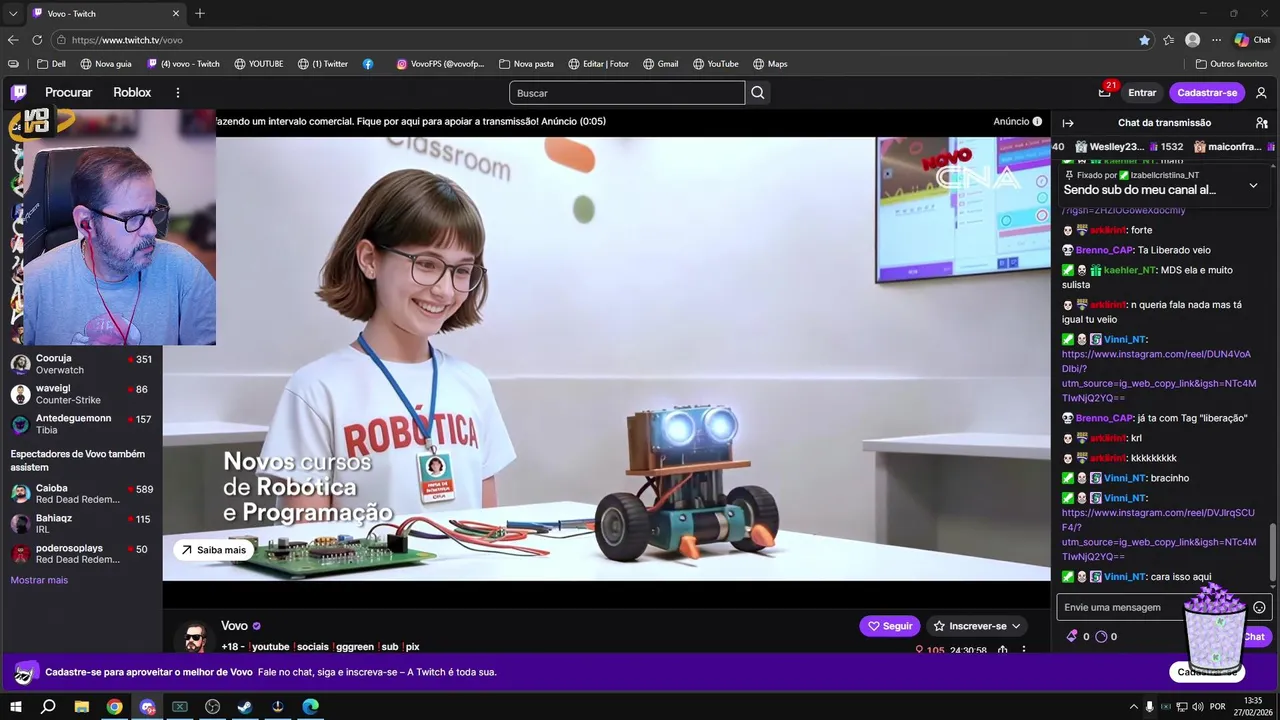Open Copilot Chat in the browser toolbar

pos(1252,40)
